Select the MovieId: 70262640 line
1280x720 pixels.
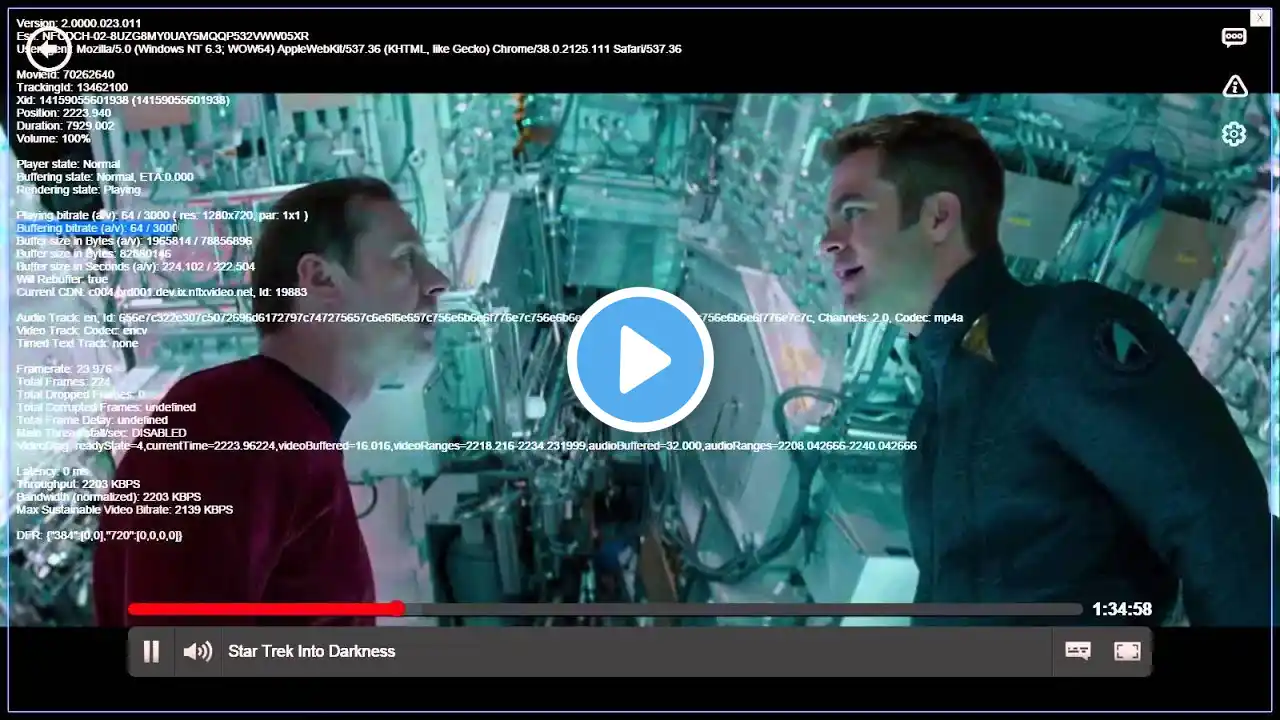(66, 75)
